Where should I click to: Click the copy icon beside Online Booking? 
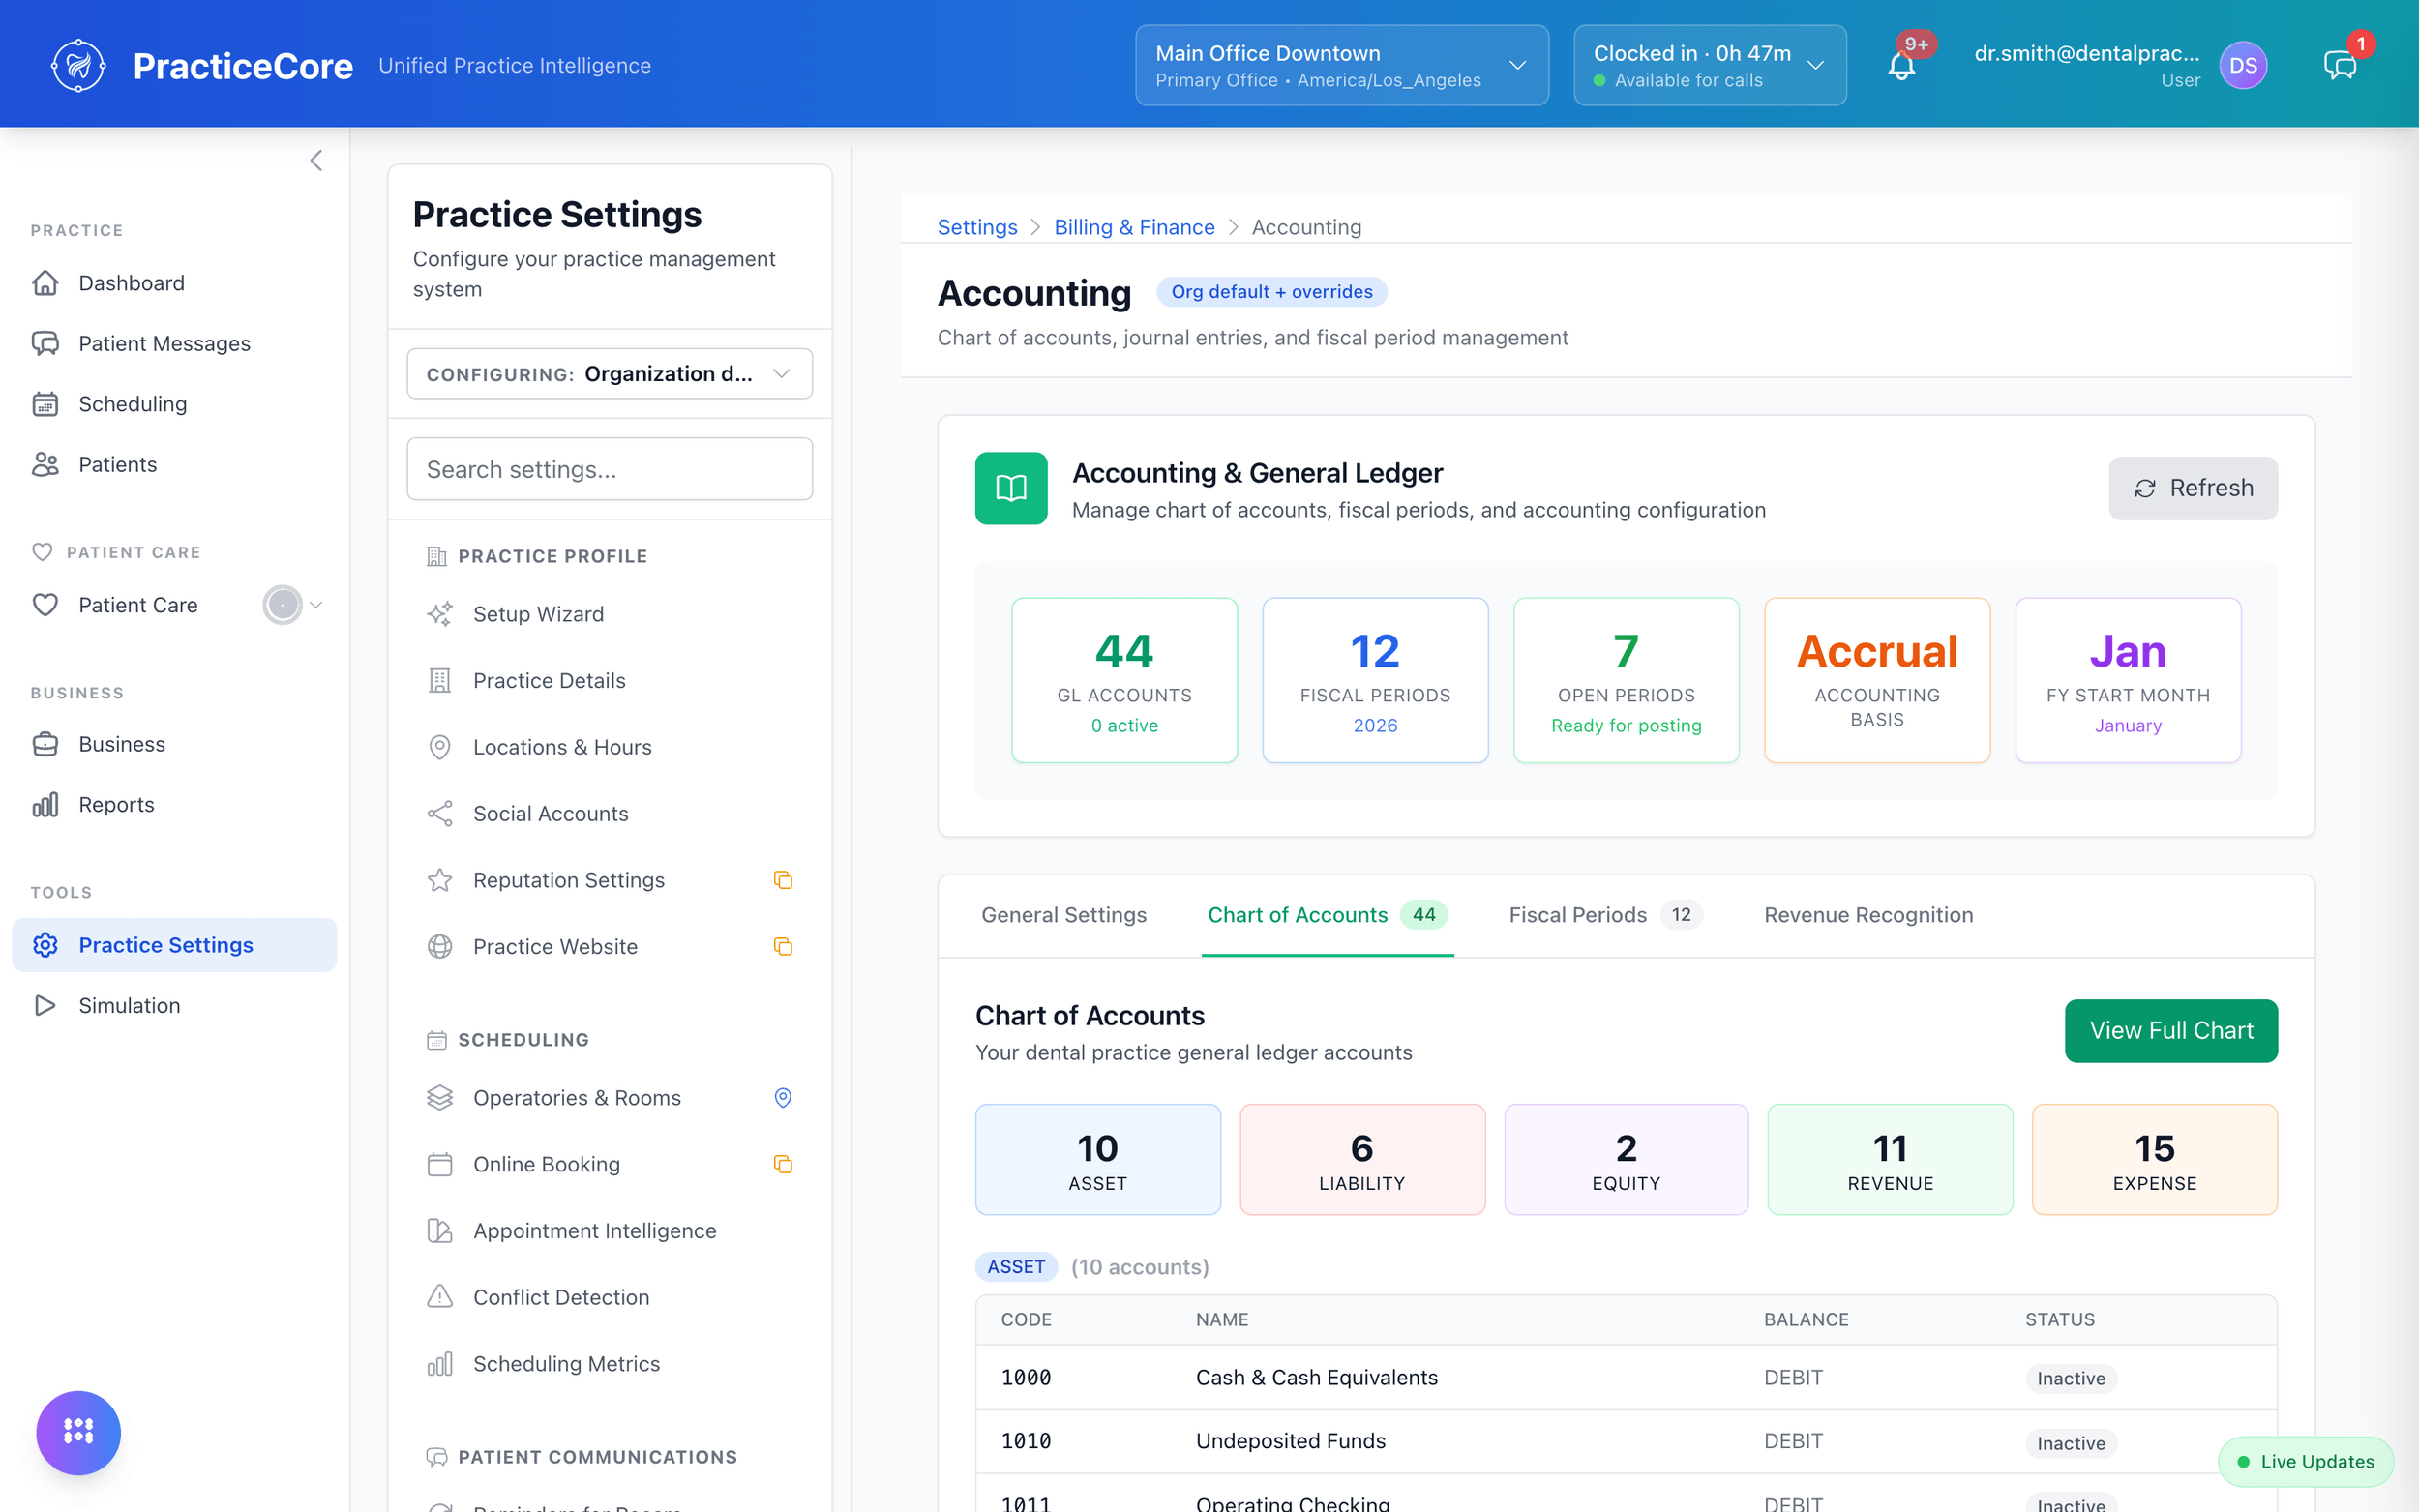[x=783, y=1164]
